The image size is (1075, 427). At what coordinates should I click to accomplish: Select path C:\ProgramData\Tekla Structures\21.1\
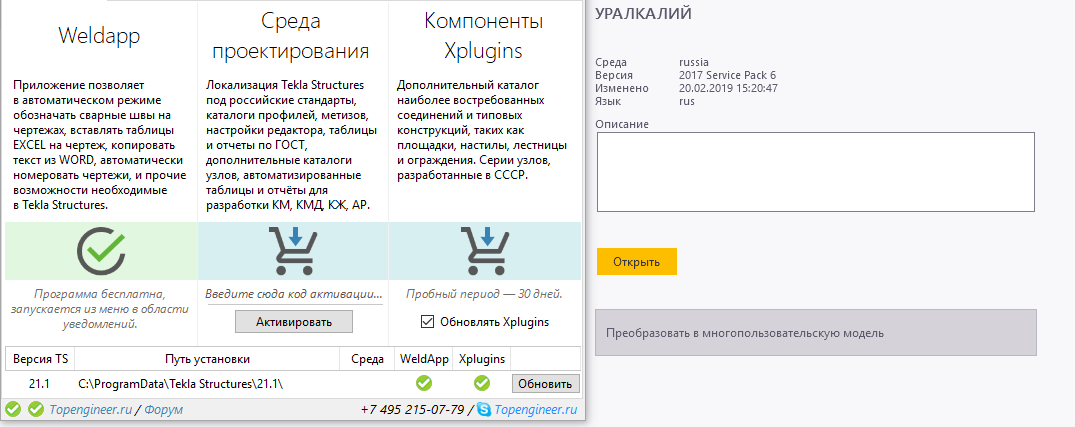coord(180,384)
